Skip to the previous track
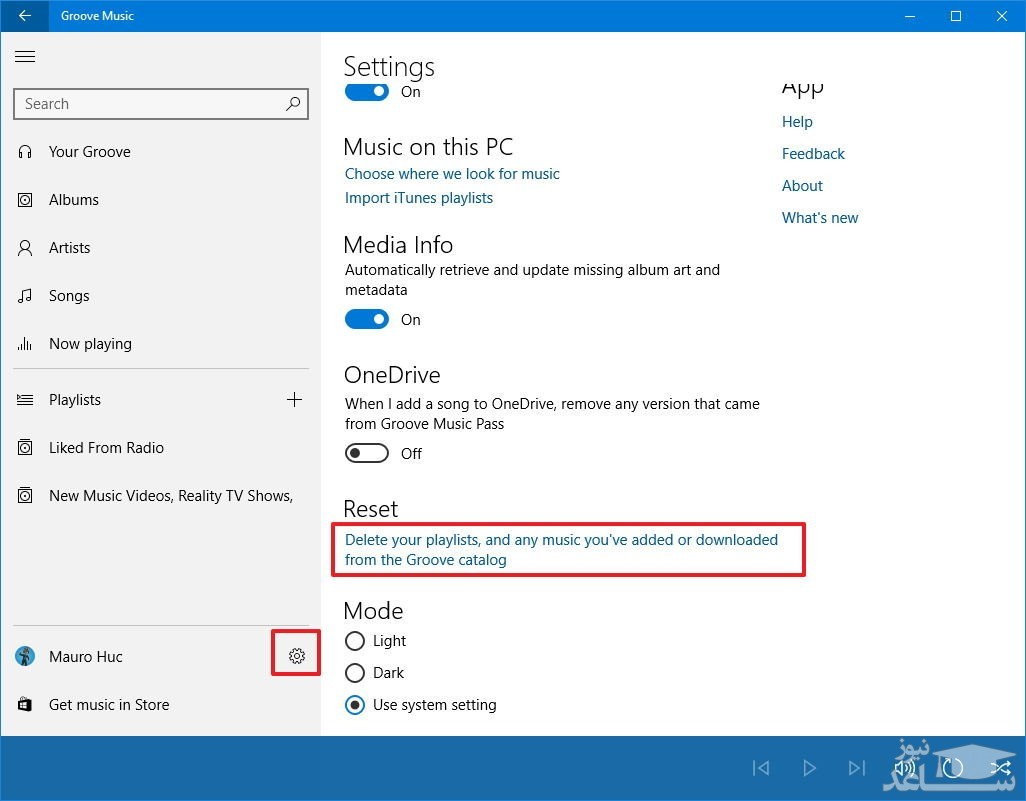Viewport: 1026px width, 801px height. 761,768
